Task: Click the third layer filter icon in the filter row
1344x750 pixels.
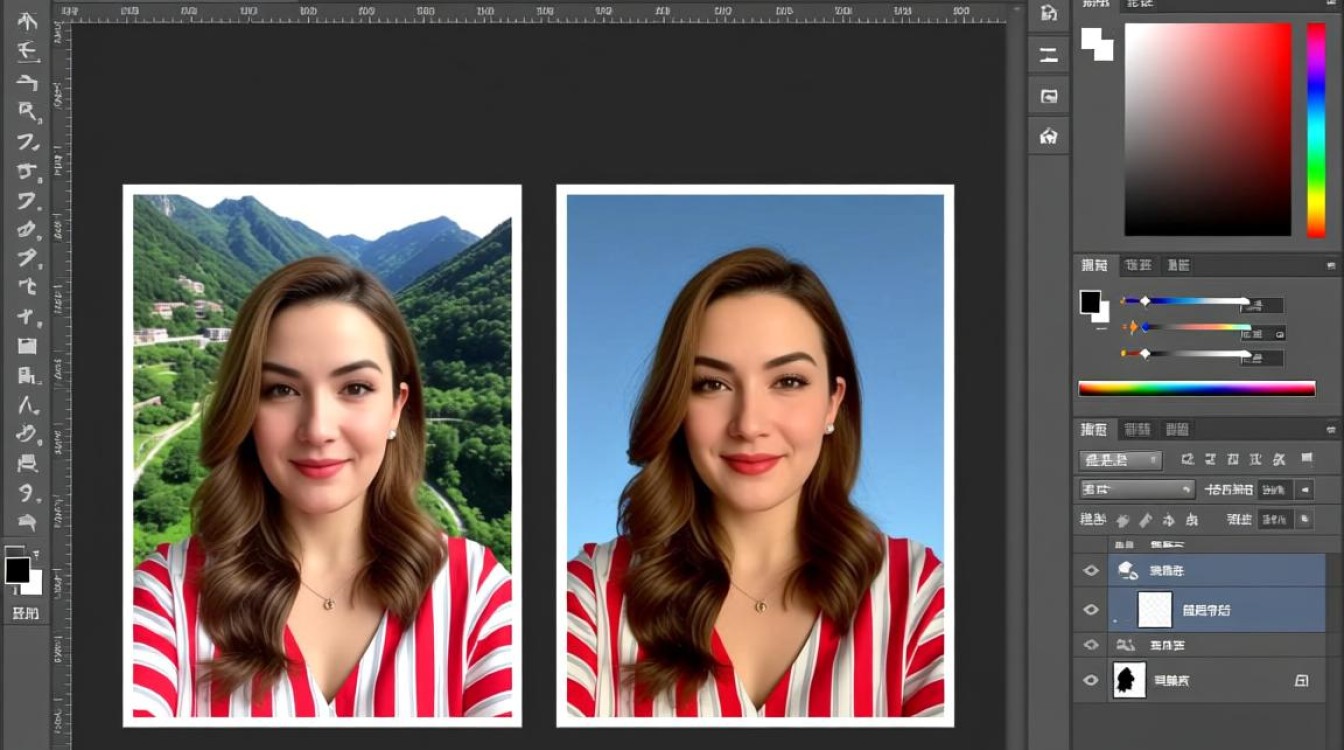Action: click(x=1233, y=459)
